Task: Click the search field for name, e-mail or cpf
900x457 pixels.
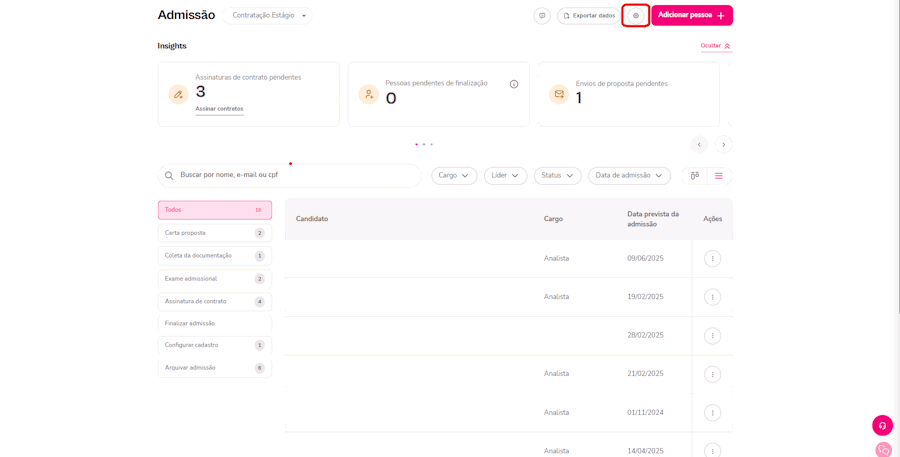Action: [290, 176]
